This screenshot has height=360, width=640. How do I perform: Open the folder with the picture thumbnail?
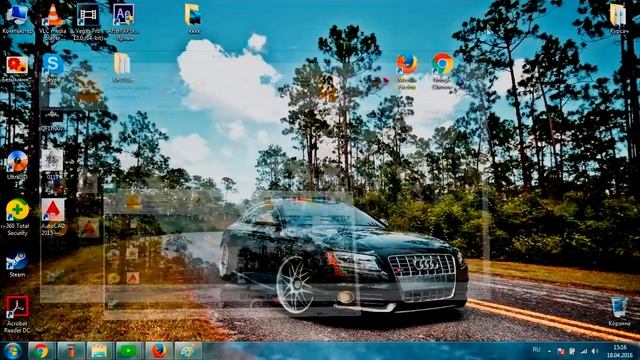(193, 19)
